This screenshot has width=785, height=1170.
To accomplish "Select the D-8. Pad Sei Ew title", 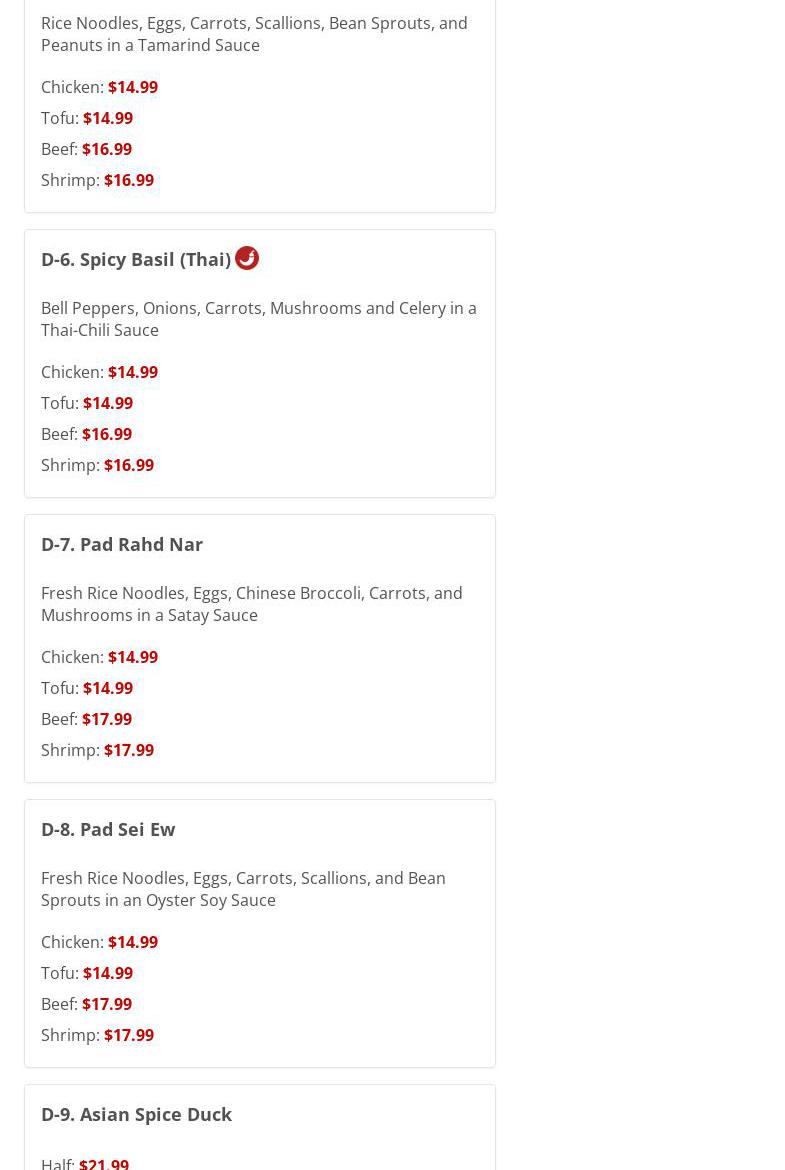I will pos(108,829).
